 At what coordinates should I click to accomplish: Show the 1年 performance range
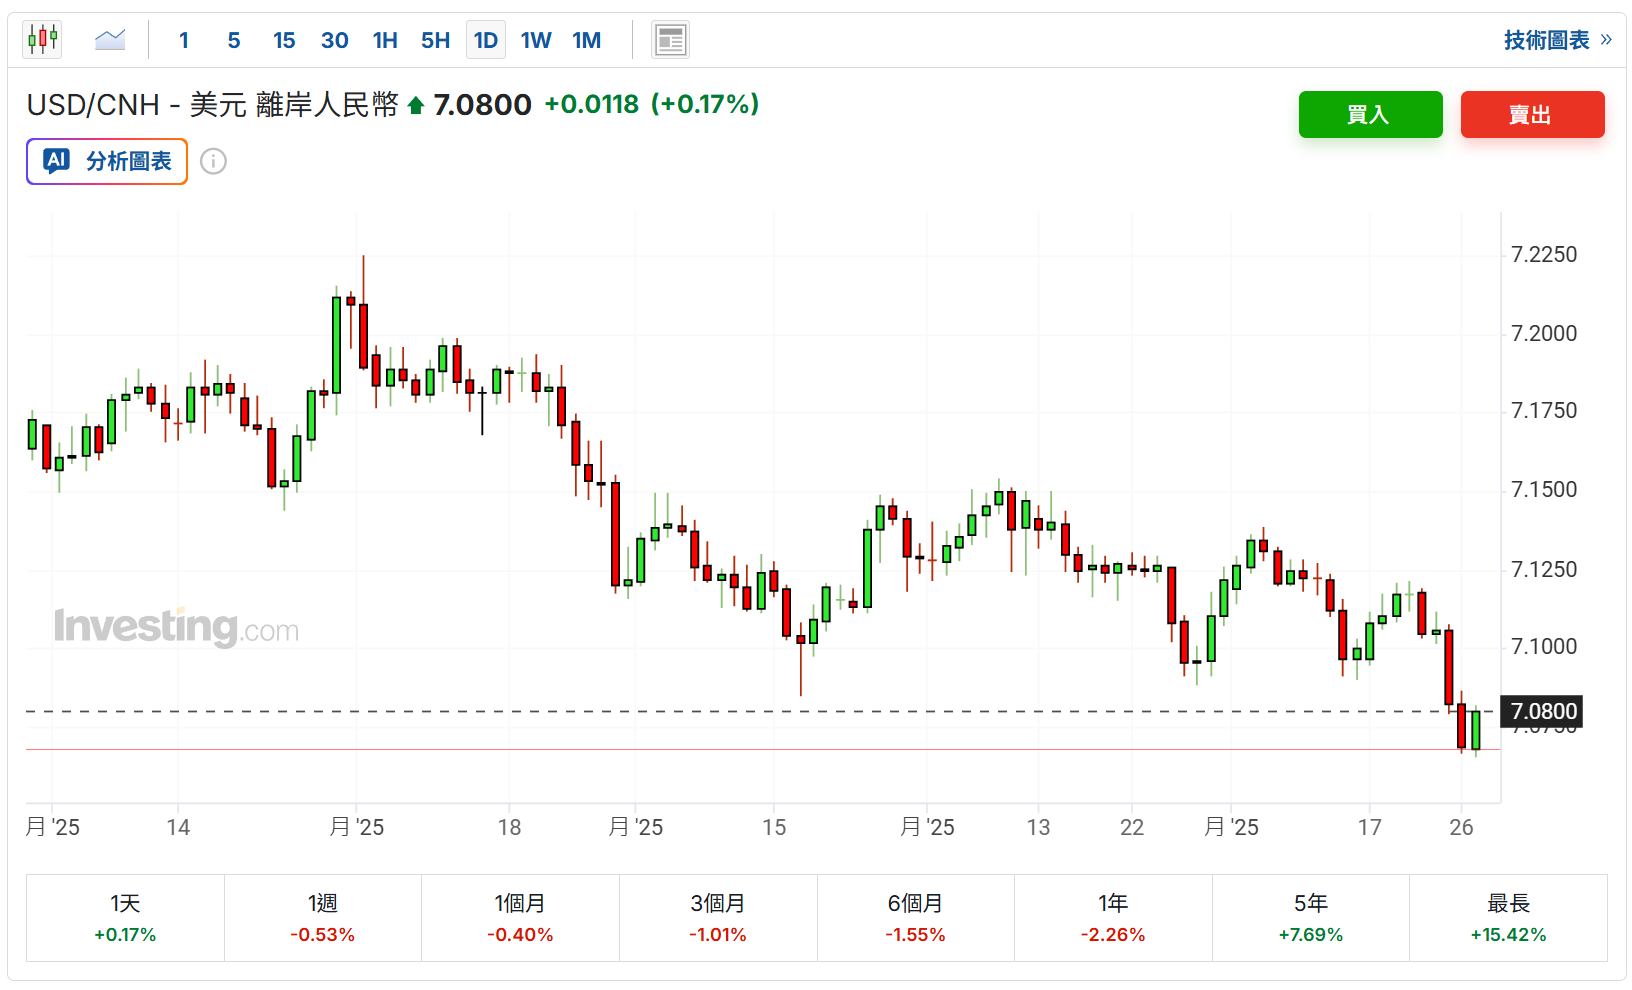click(x=1112, y=918)
